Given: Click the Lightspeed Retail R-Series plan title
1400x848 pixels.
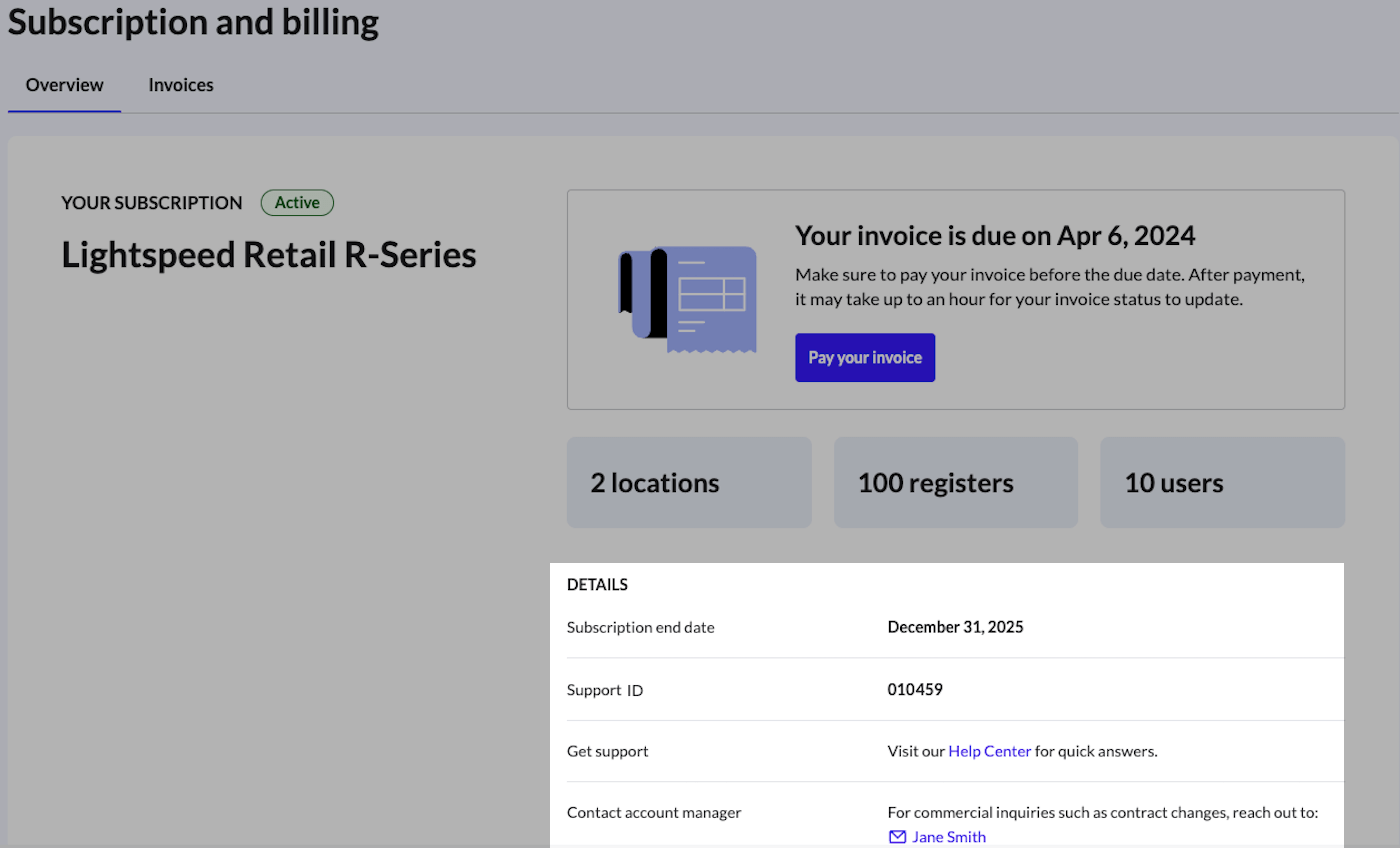Looking at the screenshot, I should tap(269, 255).
